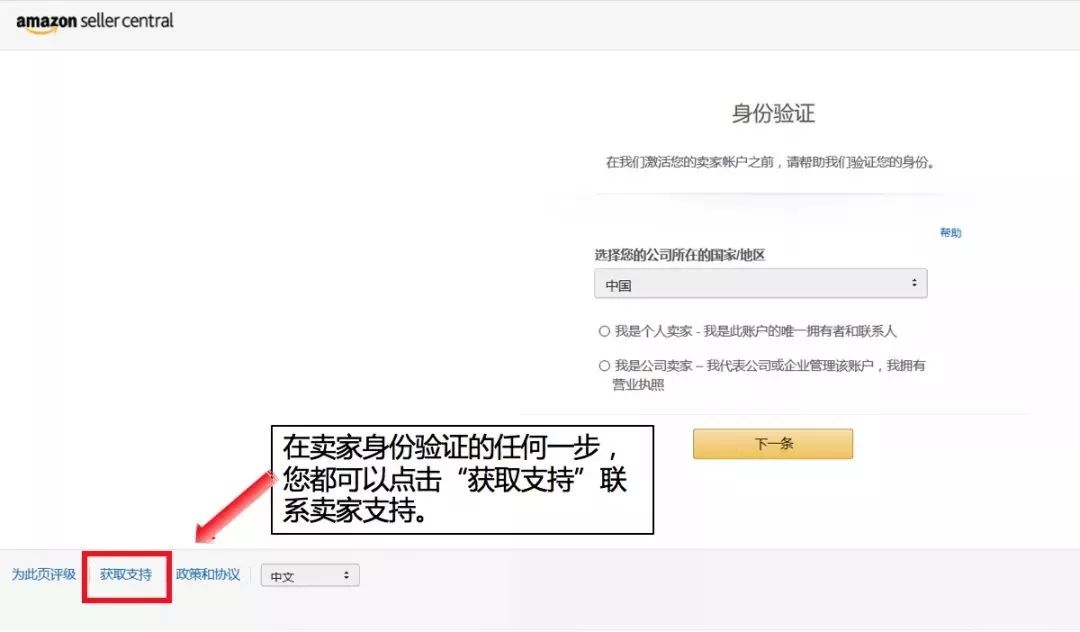The image size is (1080, 632).
Task: Click the up-down arrows on the 中文 selector
Action: click(x=346, y=575)
